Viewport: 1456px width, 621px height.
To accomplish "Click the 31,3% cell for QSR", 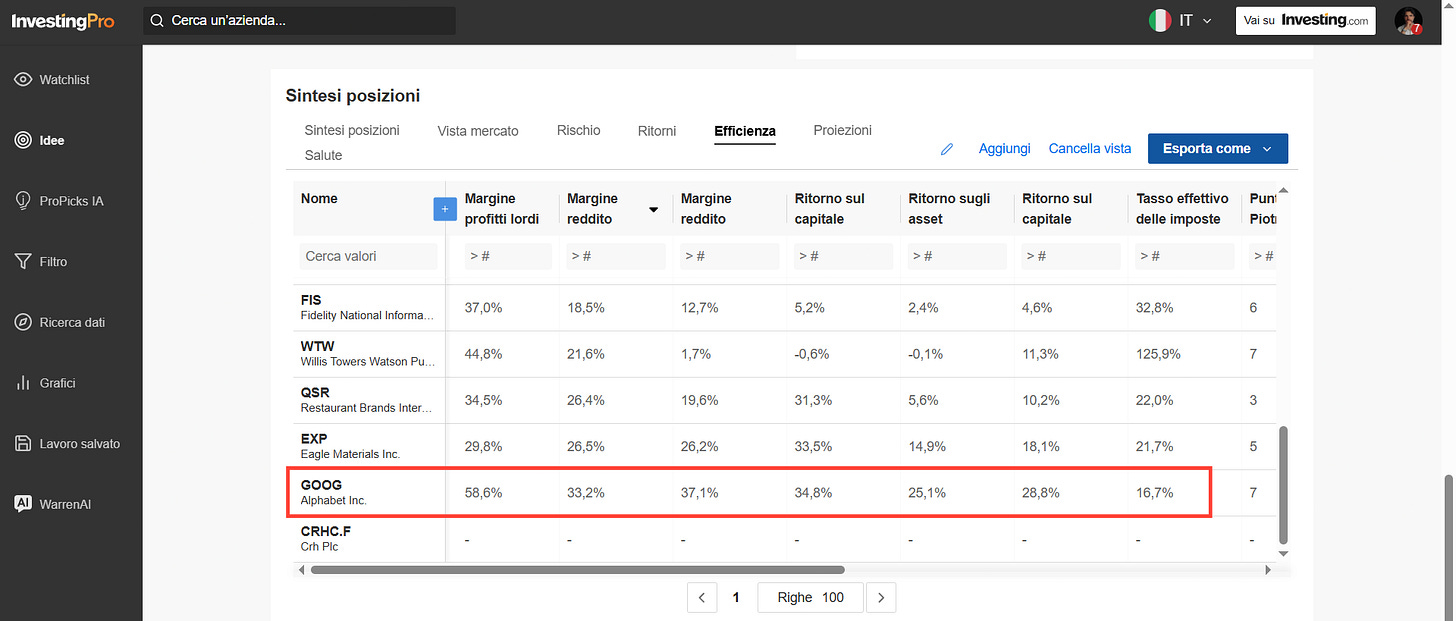I will point(814,400).
